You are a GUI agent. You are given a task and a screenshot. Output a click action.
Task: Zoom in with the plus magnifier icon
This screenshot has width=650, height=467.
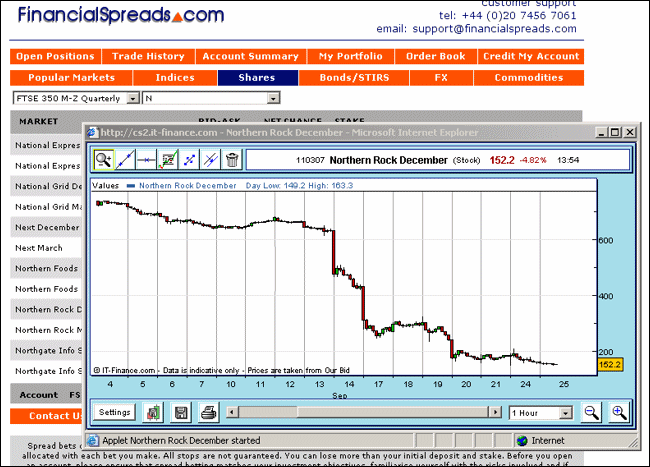click(x=619, y=413)
